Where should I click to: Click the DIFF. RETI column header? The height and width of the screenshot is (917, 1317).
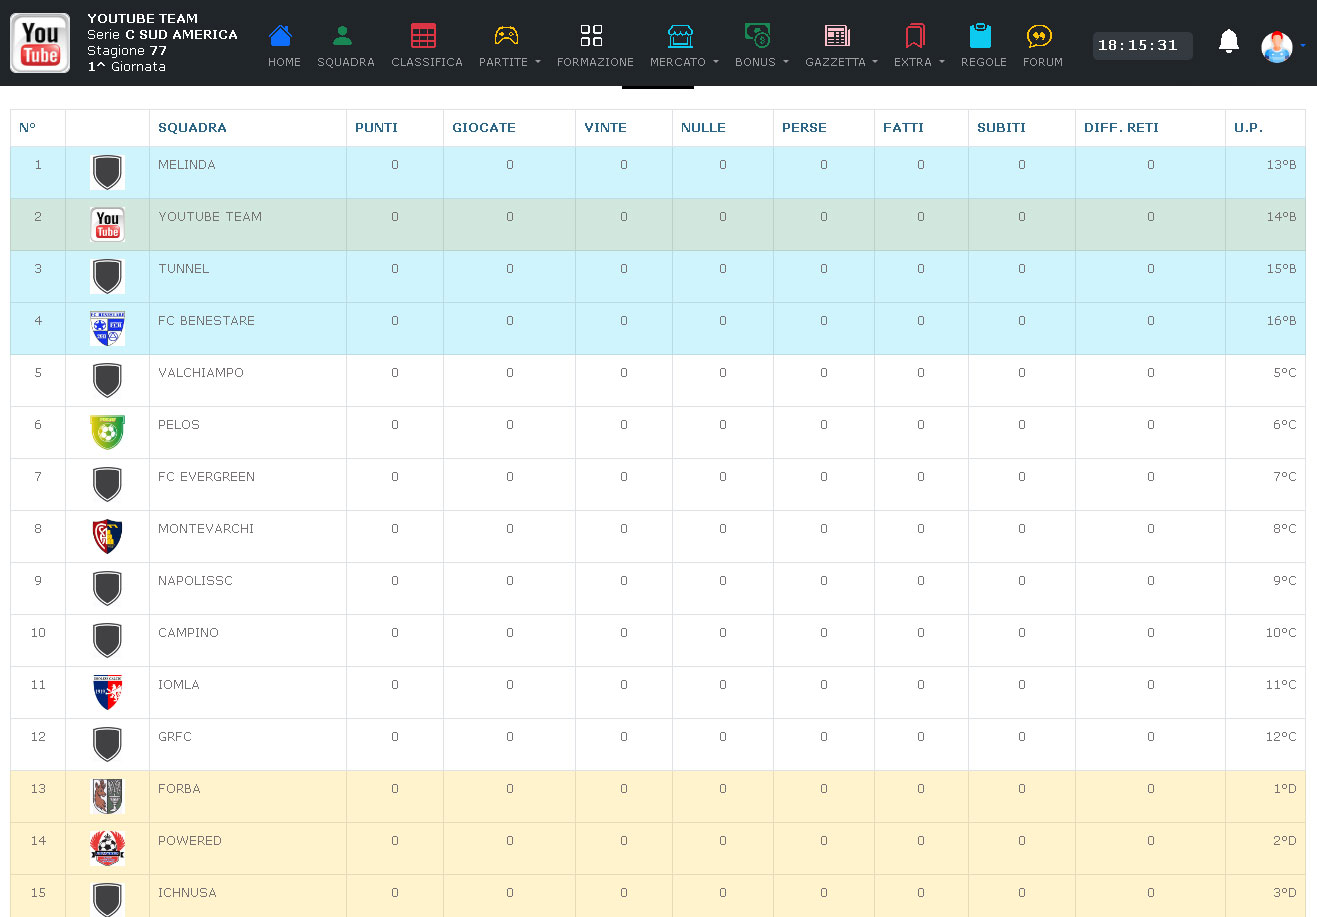pyautogui.click(x=1121, y=128)
